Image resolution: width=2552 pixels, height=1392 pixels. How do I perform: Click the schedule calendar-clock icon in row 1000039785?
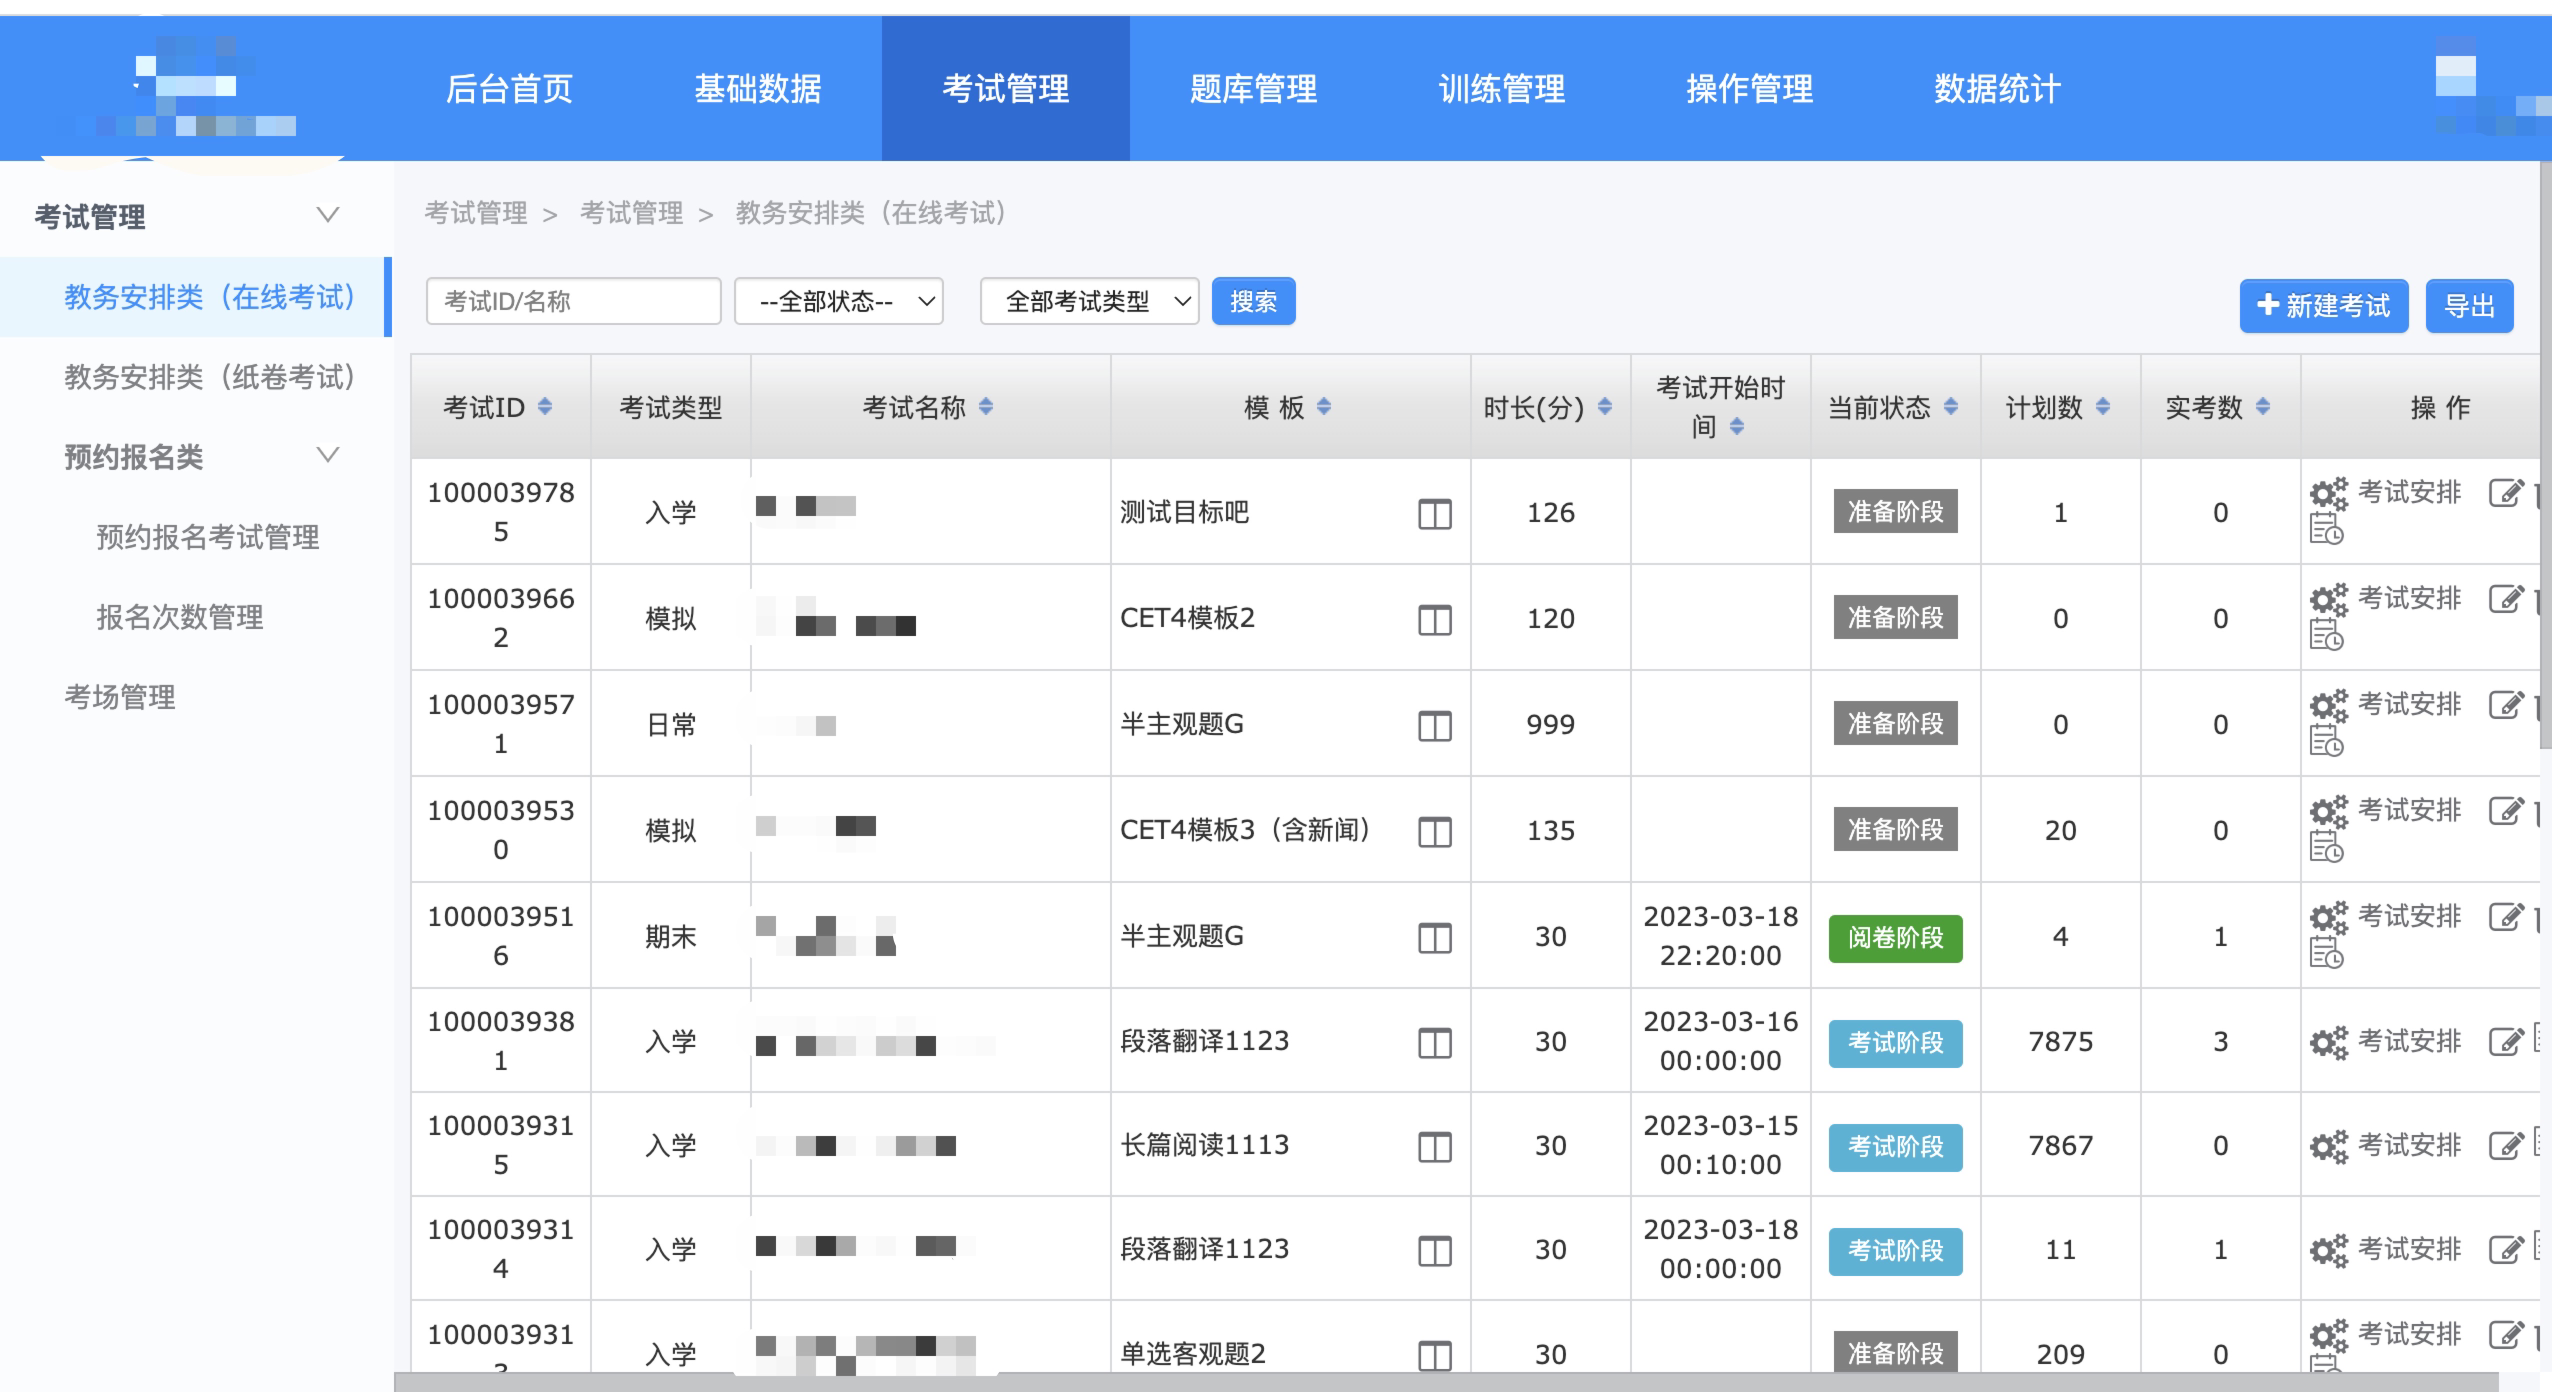pyautogui.click(x=2326, y=528)
